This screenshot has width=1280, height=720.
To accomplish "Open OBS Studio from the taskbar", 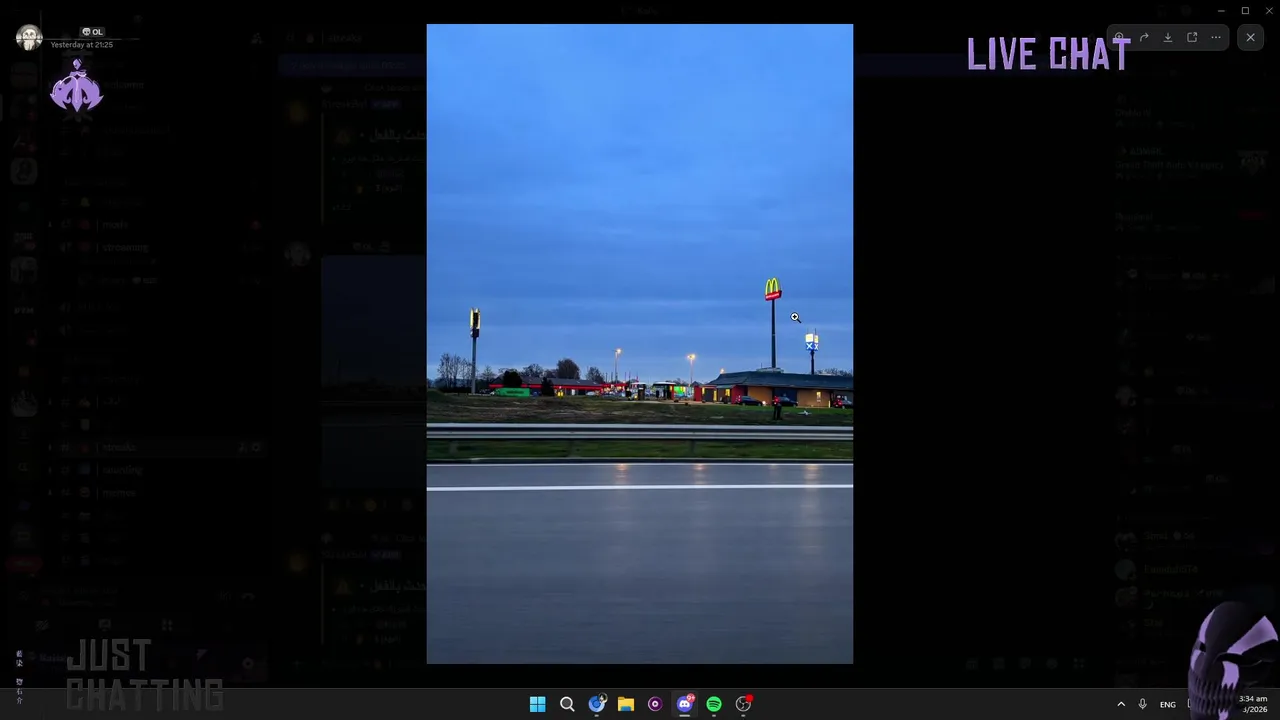I will coord(743,704).
